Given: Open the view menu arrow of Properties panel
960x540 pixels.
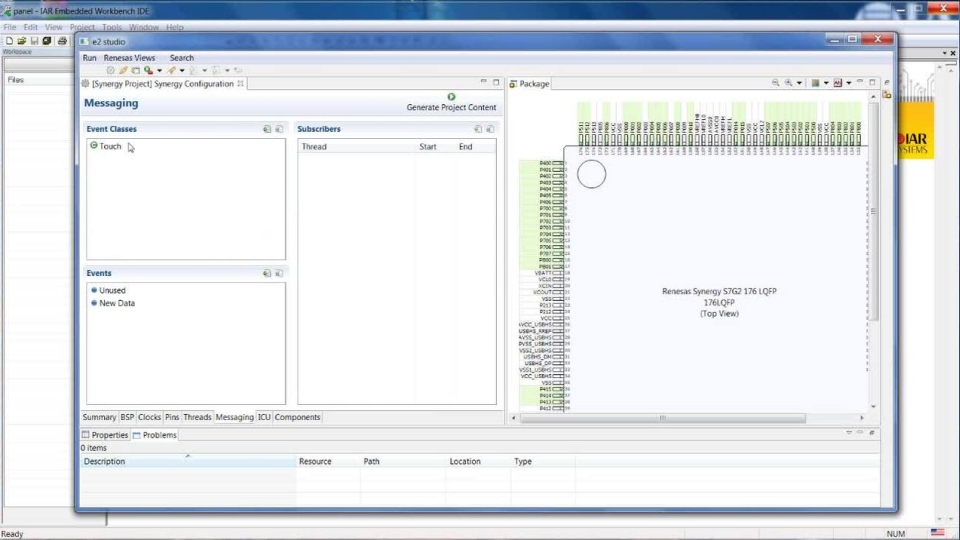Looking at the screenshot, I should click(849, 433).
